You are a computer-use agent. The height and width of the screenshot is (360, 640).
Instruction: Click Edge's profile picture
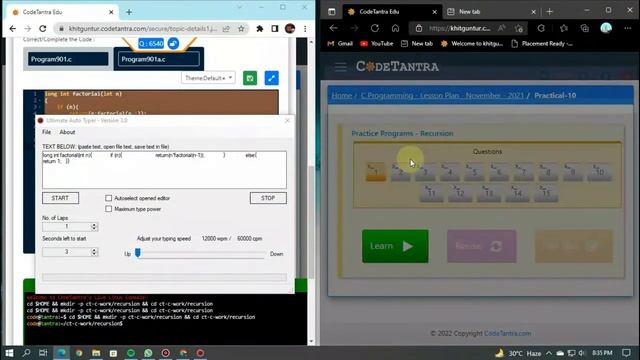click(606, 28)
